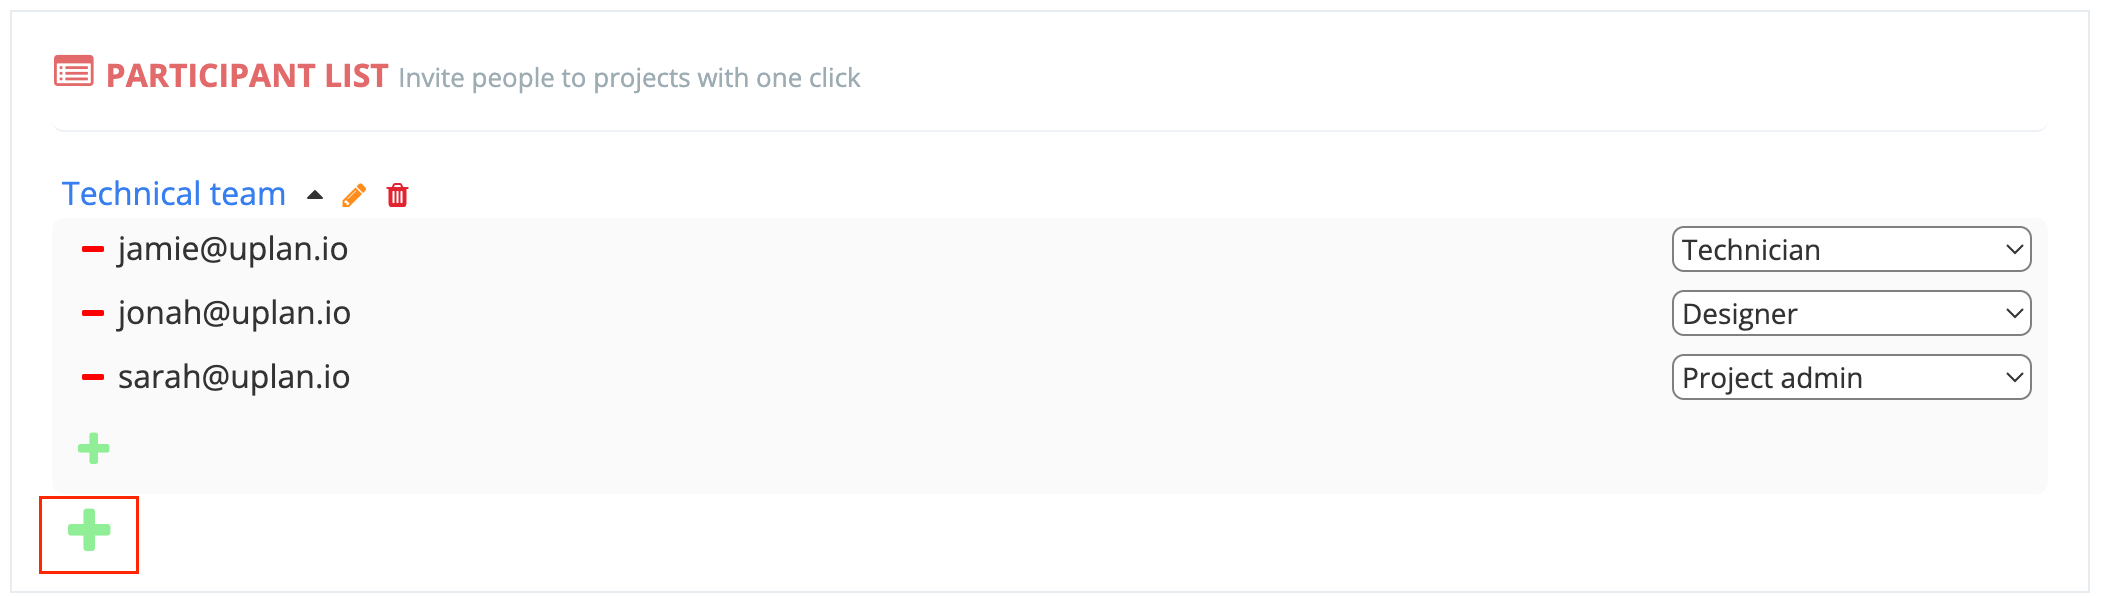
Task: Edit the Technical team name with pencil icon
Action: pos(354,195)
